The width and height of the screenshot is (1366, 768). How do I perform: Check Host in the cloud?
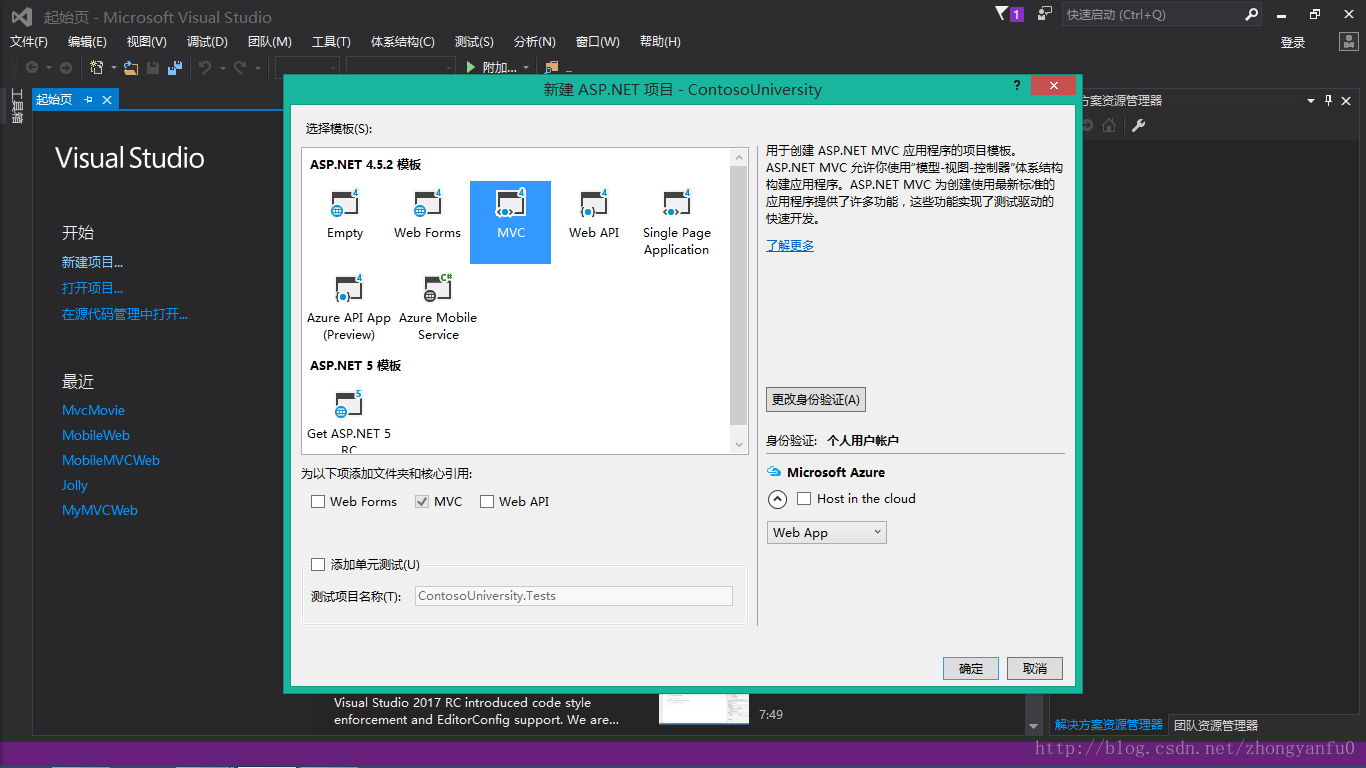804,499
